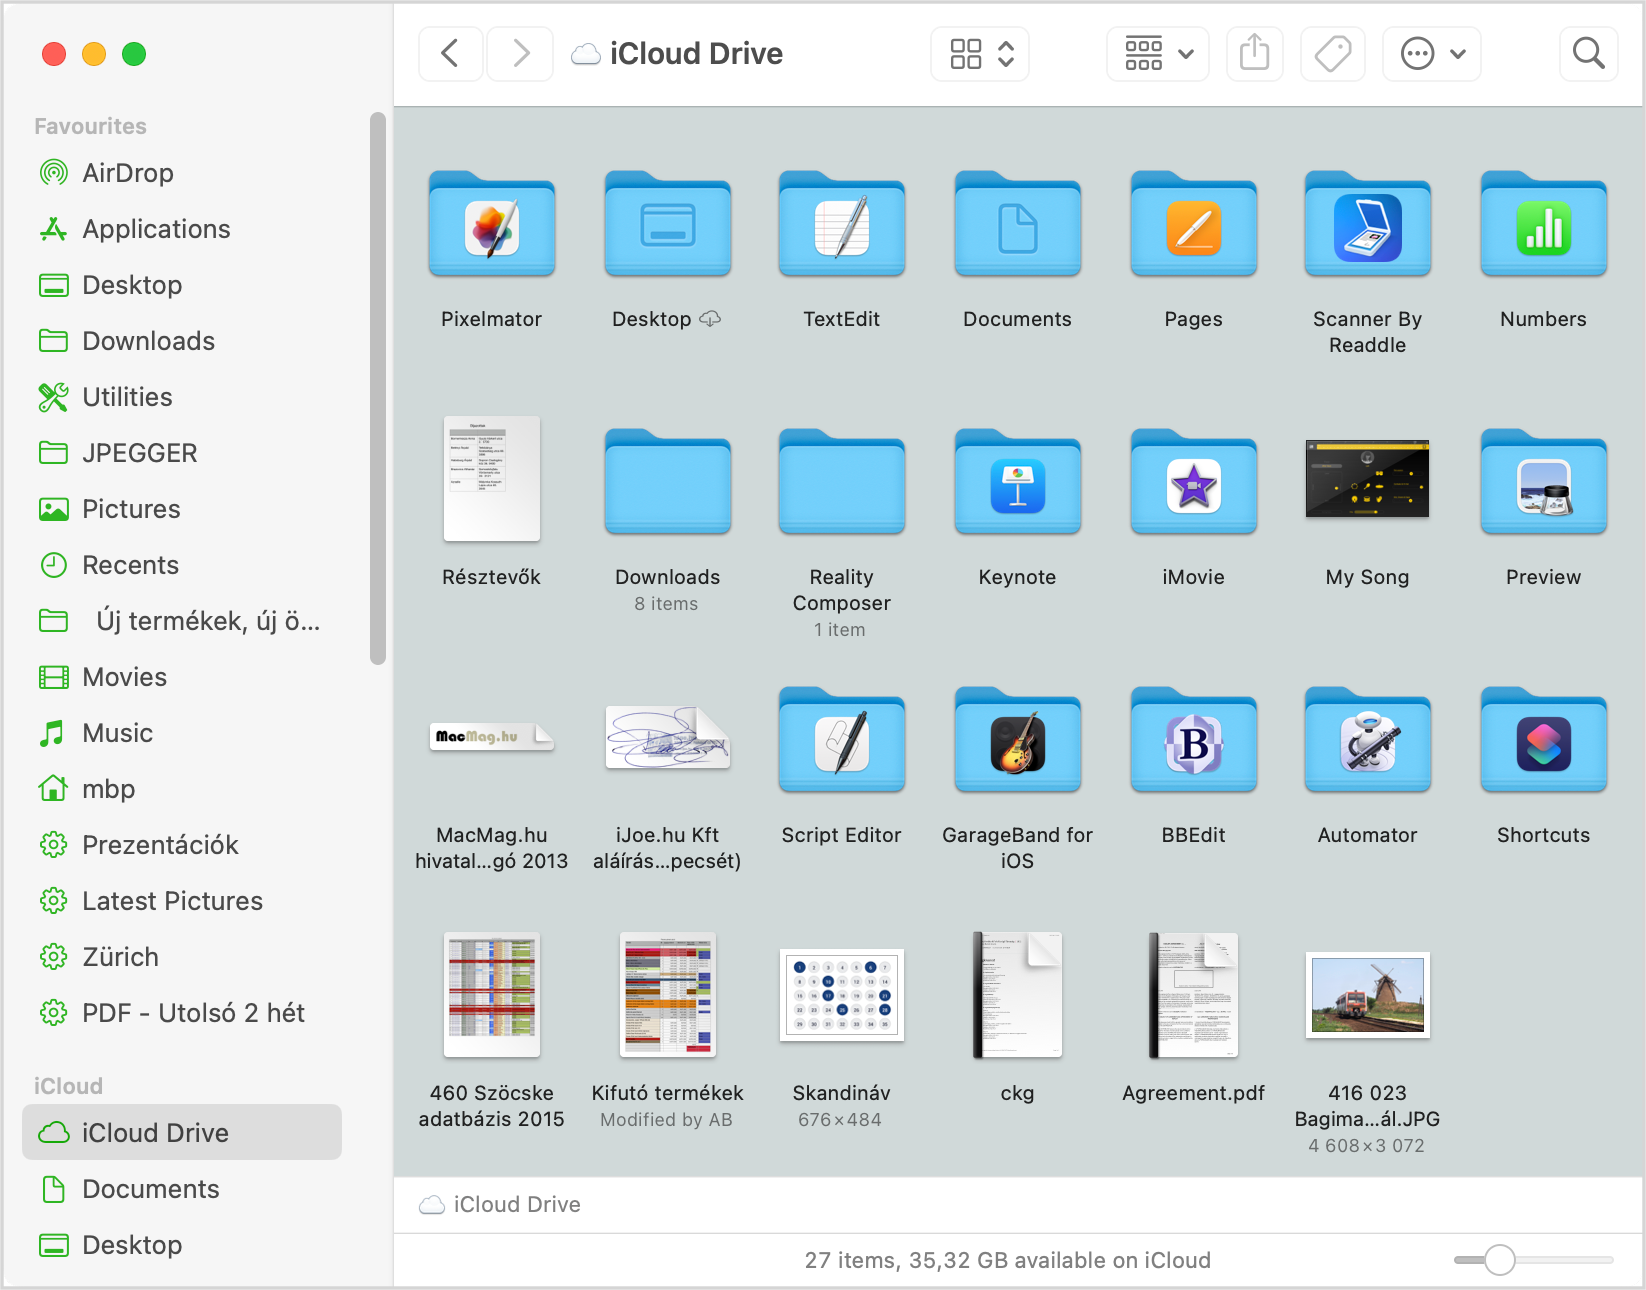Screen dimensions: 1646x1290
Task: Open the search field magnifier
Action: [x=1588, y=53]
